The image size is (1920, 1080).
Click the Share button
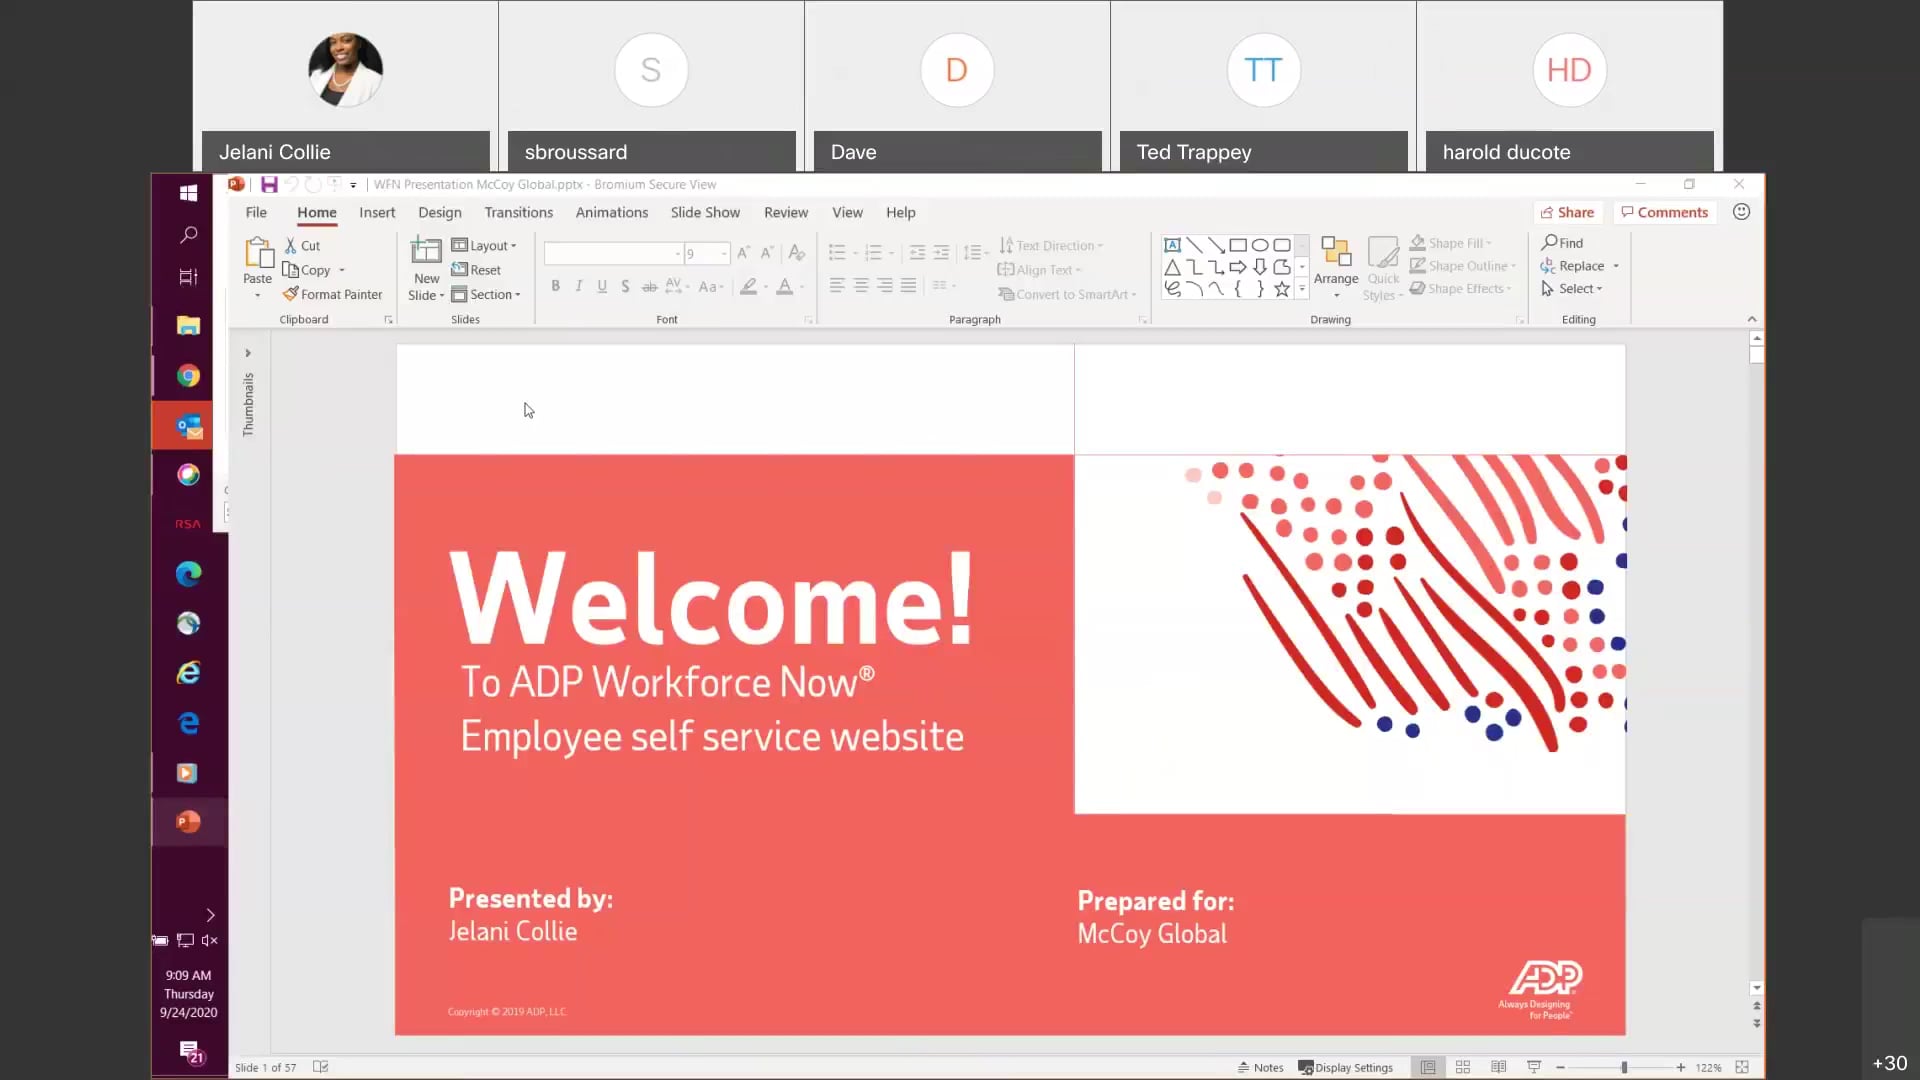pyautogui.click(x=1567, y=212)
